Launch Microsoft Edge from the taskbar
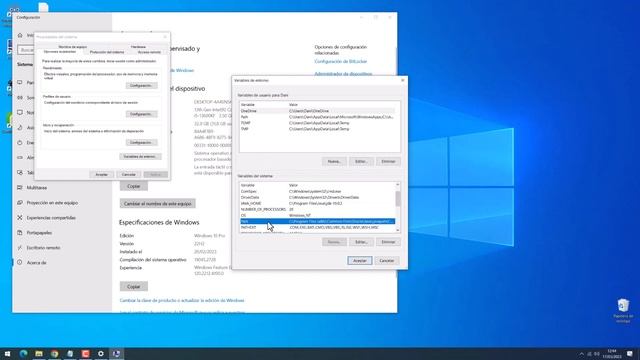 coord(23,353)
